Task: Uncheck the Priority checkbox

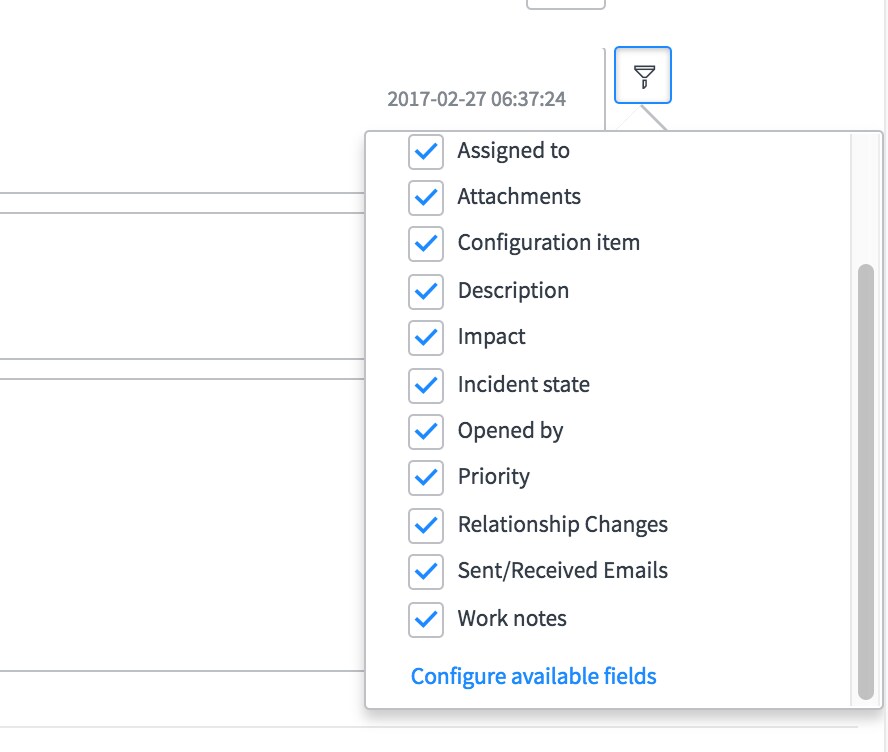Action: 426,478
